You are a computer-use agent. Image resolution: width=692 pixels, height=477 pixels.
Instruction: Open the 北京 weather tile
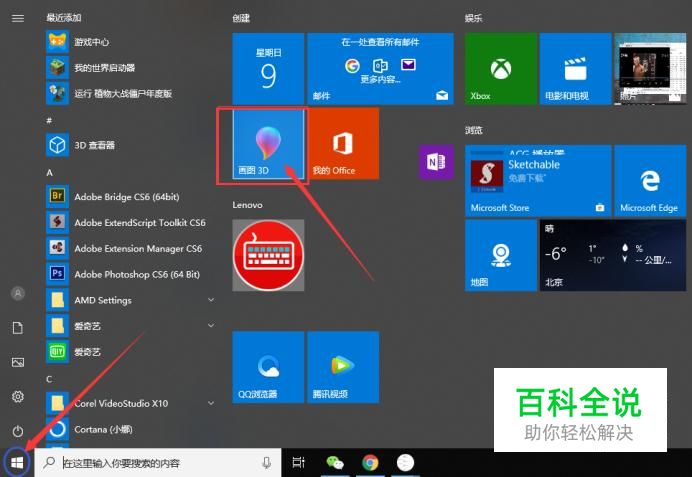(x=613, y=255)
